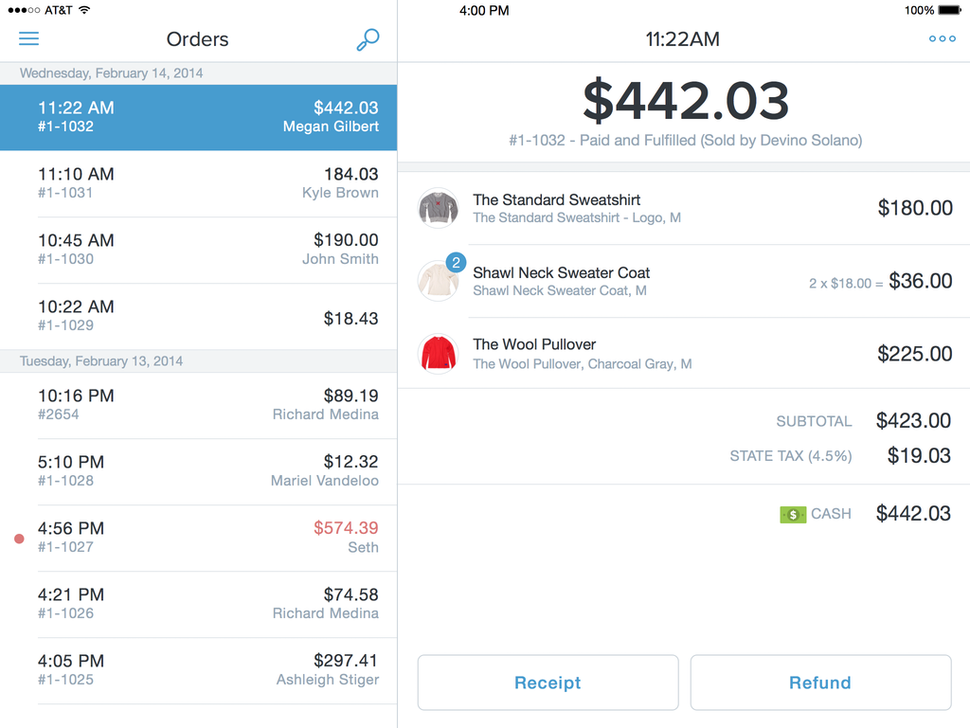Open the hamburger navigation menu
Screen dimensions: 970x728
tap(29, 38)
